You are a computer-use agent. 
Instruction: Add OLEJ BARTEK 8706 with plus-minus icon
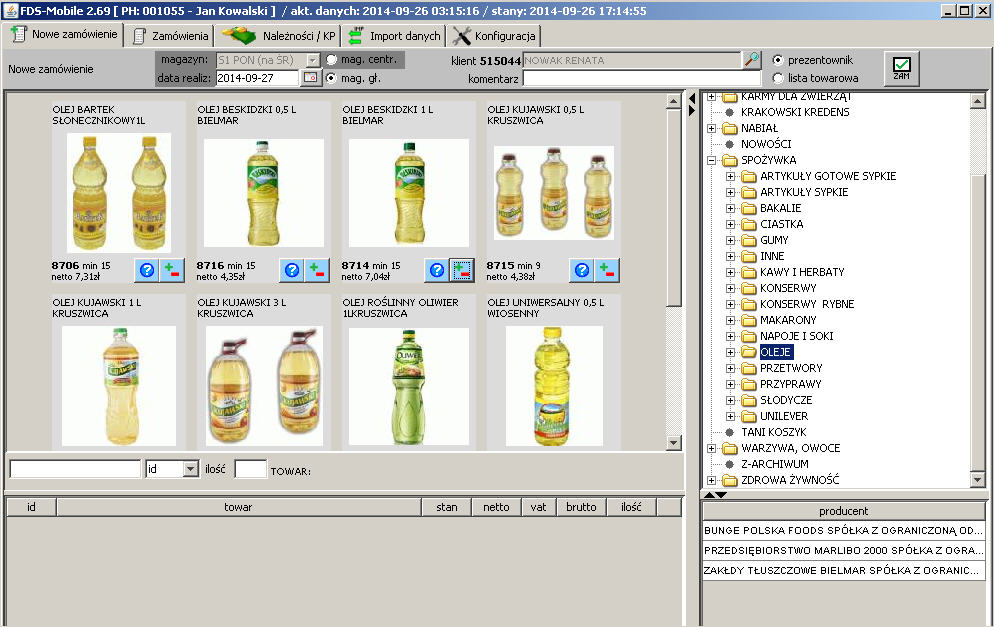(x=171, y=271)
